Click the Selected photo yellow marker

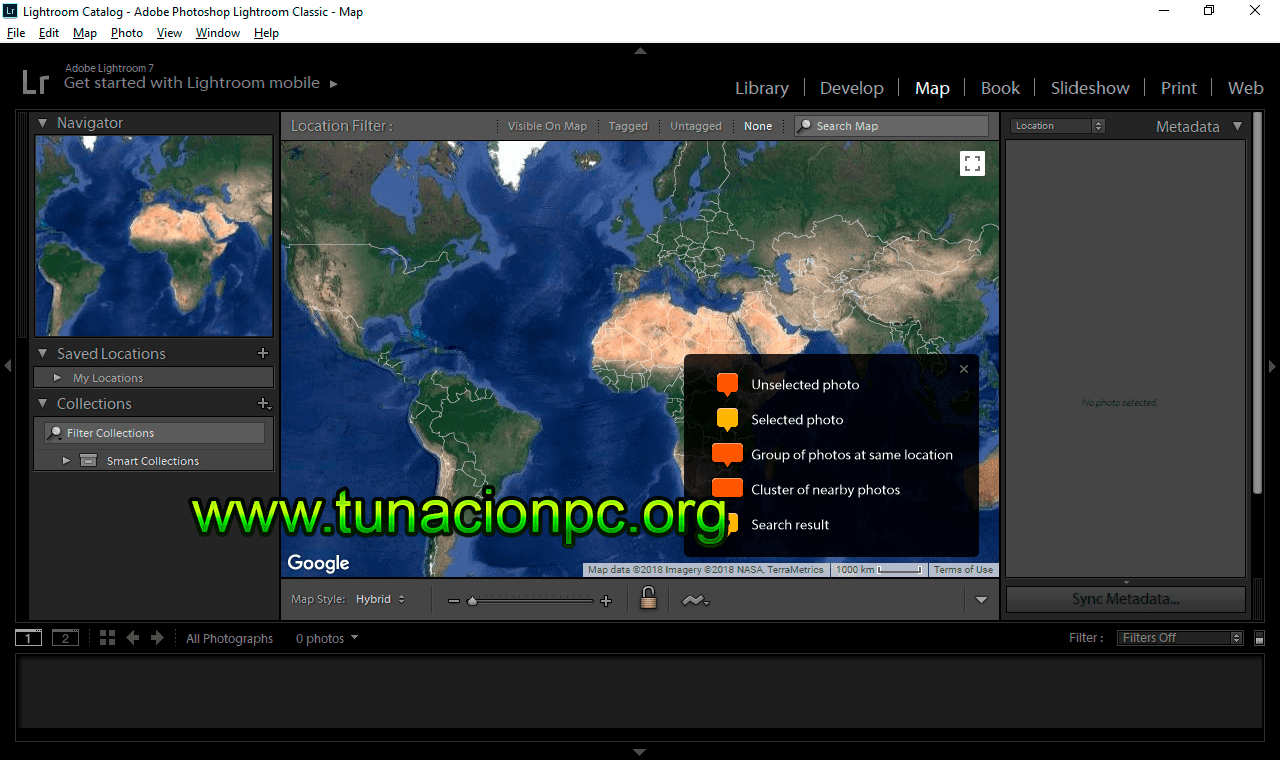pyautogui.click(x=727, y=419)
